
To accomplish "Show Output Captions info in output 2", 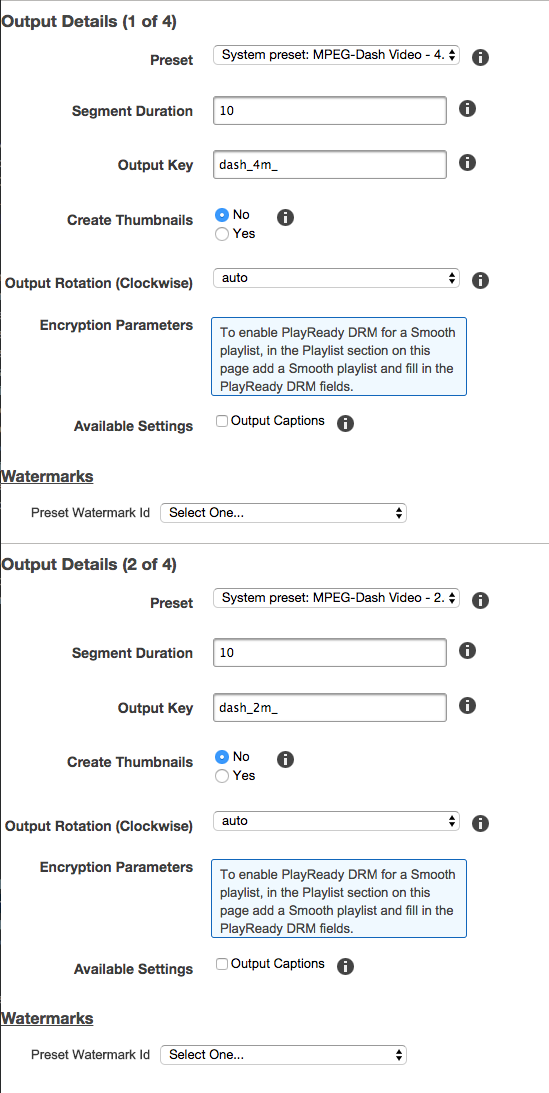I will (x=345, y=966).
